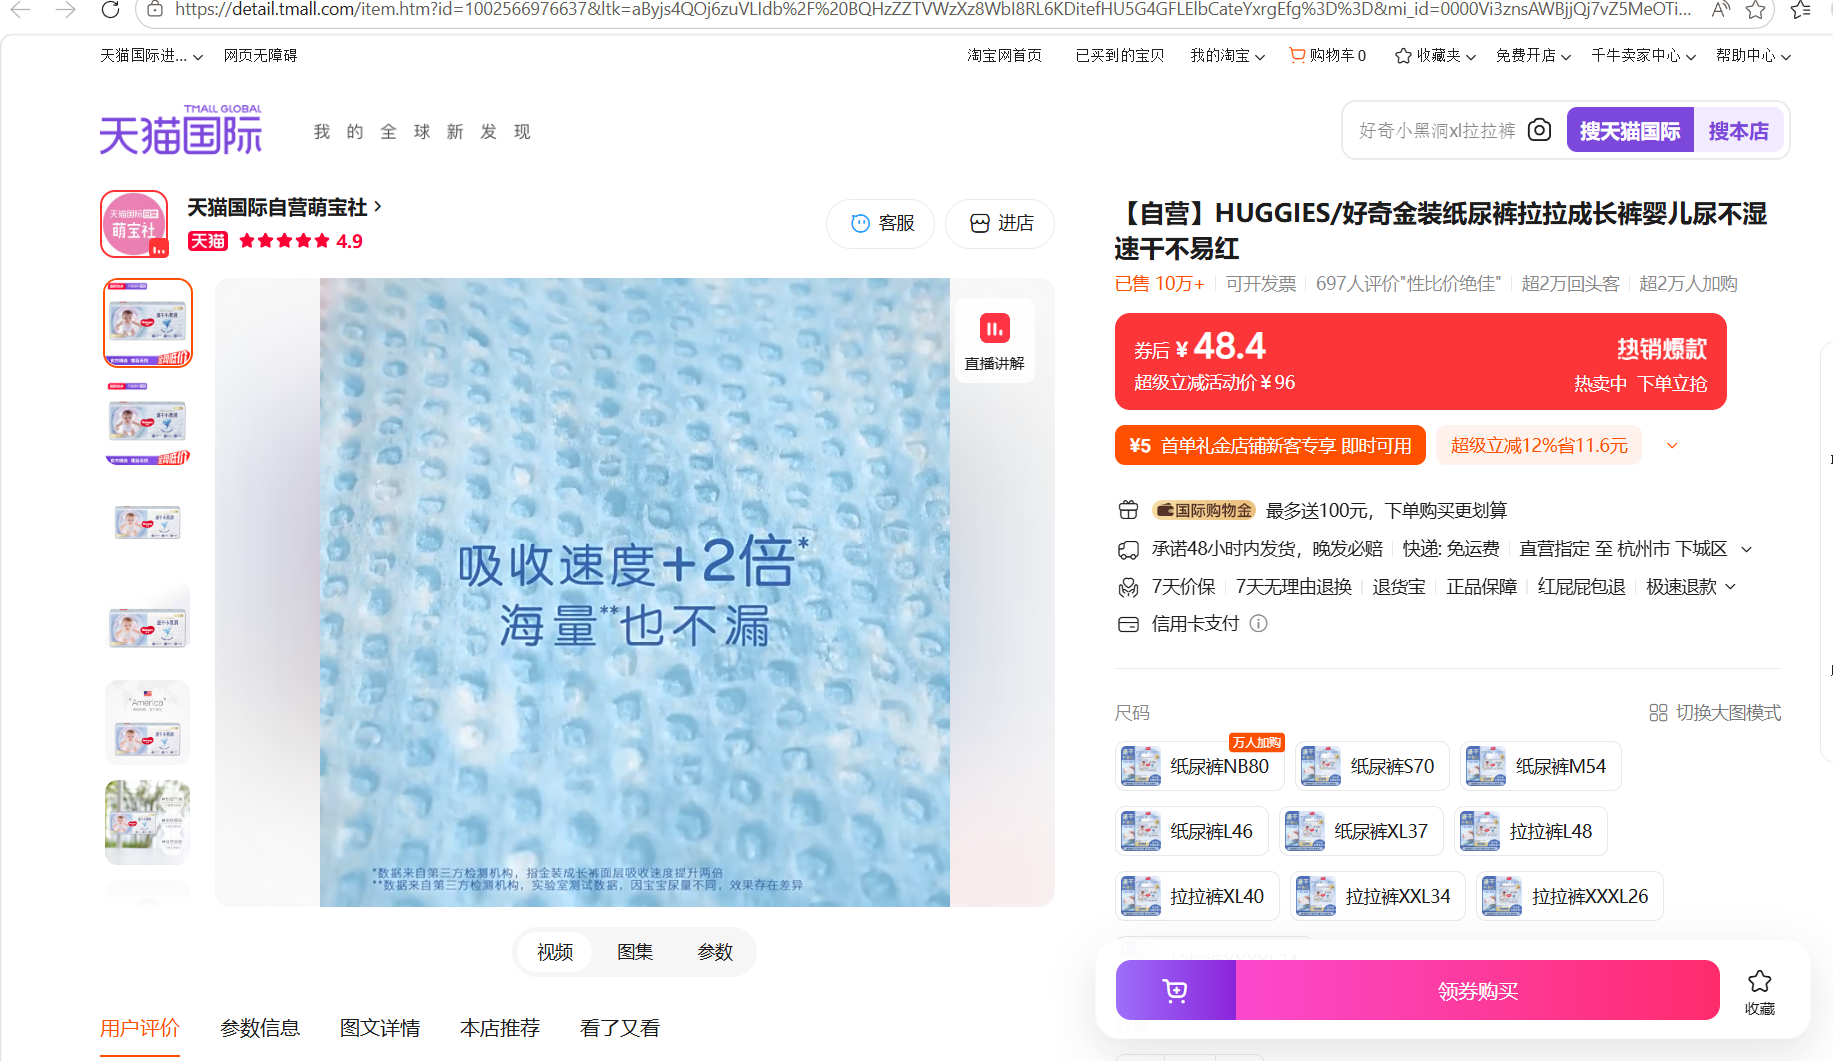Select size 拉拉裤XXL34
Viewport: 1833px width, 1061px height.
pyautogui.click(x=1378, y=897)
